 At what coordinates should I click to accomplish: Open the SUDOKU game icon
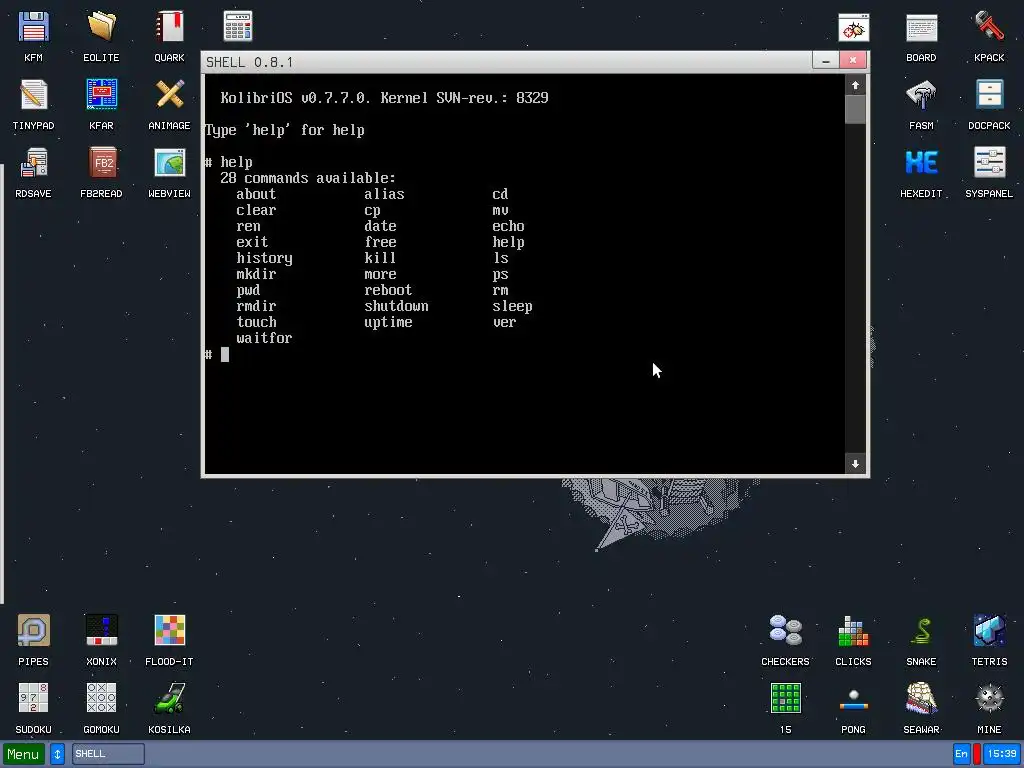pyautogui.click(x=33, y=699)
